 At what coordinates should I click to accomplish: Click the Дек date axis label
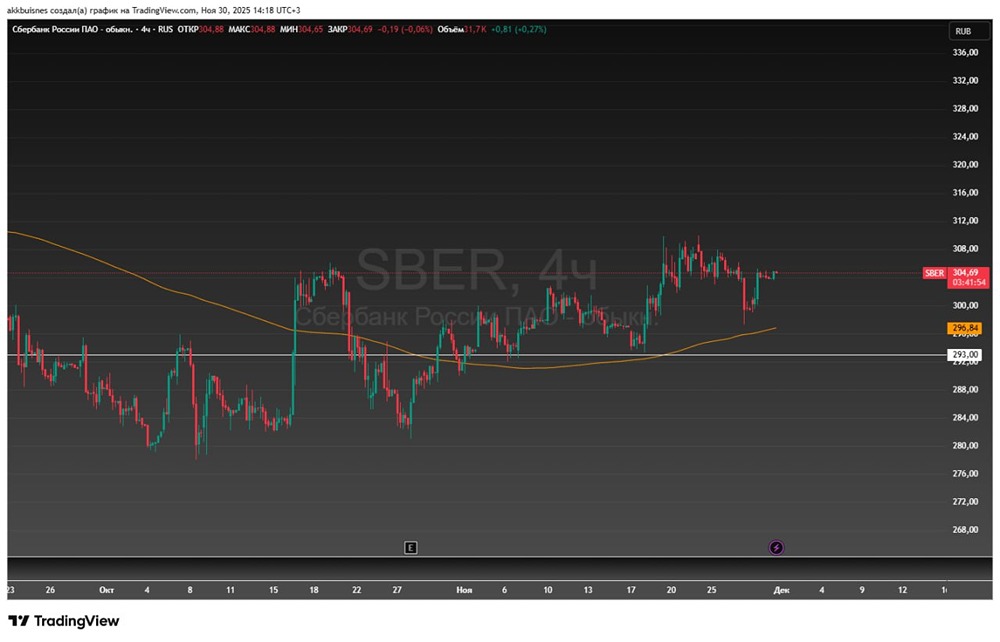781,590
